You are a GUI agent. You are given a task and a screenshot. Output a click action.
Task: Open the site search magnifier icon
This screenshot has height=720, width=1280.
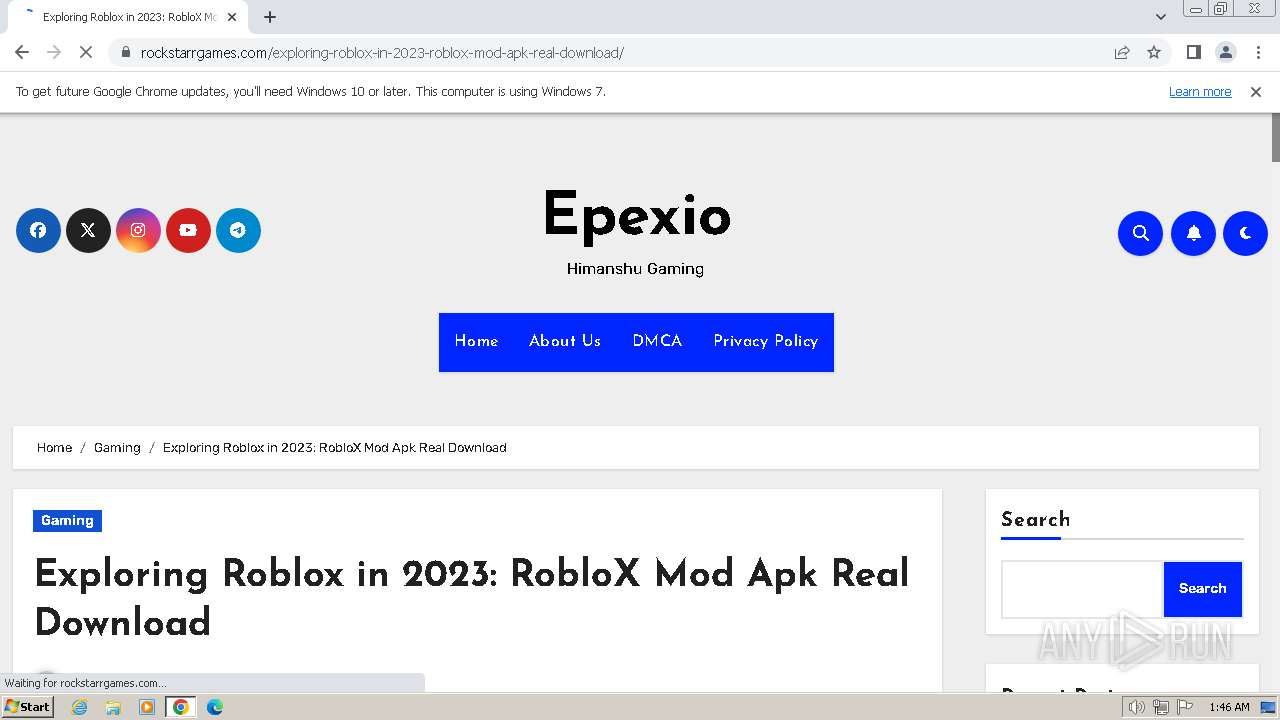1140,233
